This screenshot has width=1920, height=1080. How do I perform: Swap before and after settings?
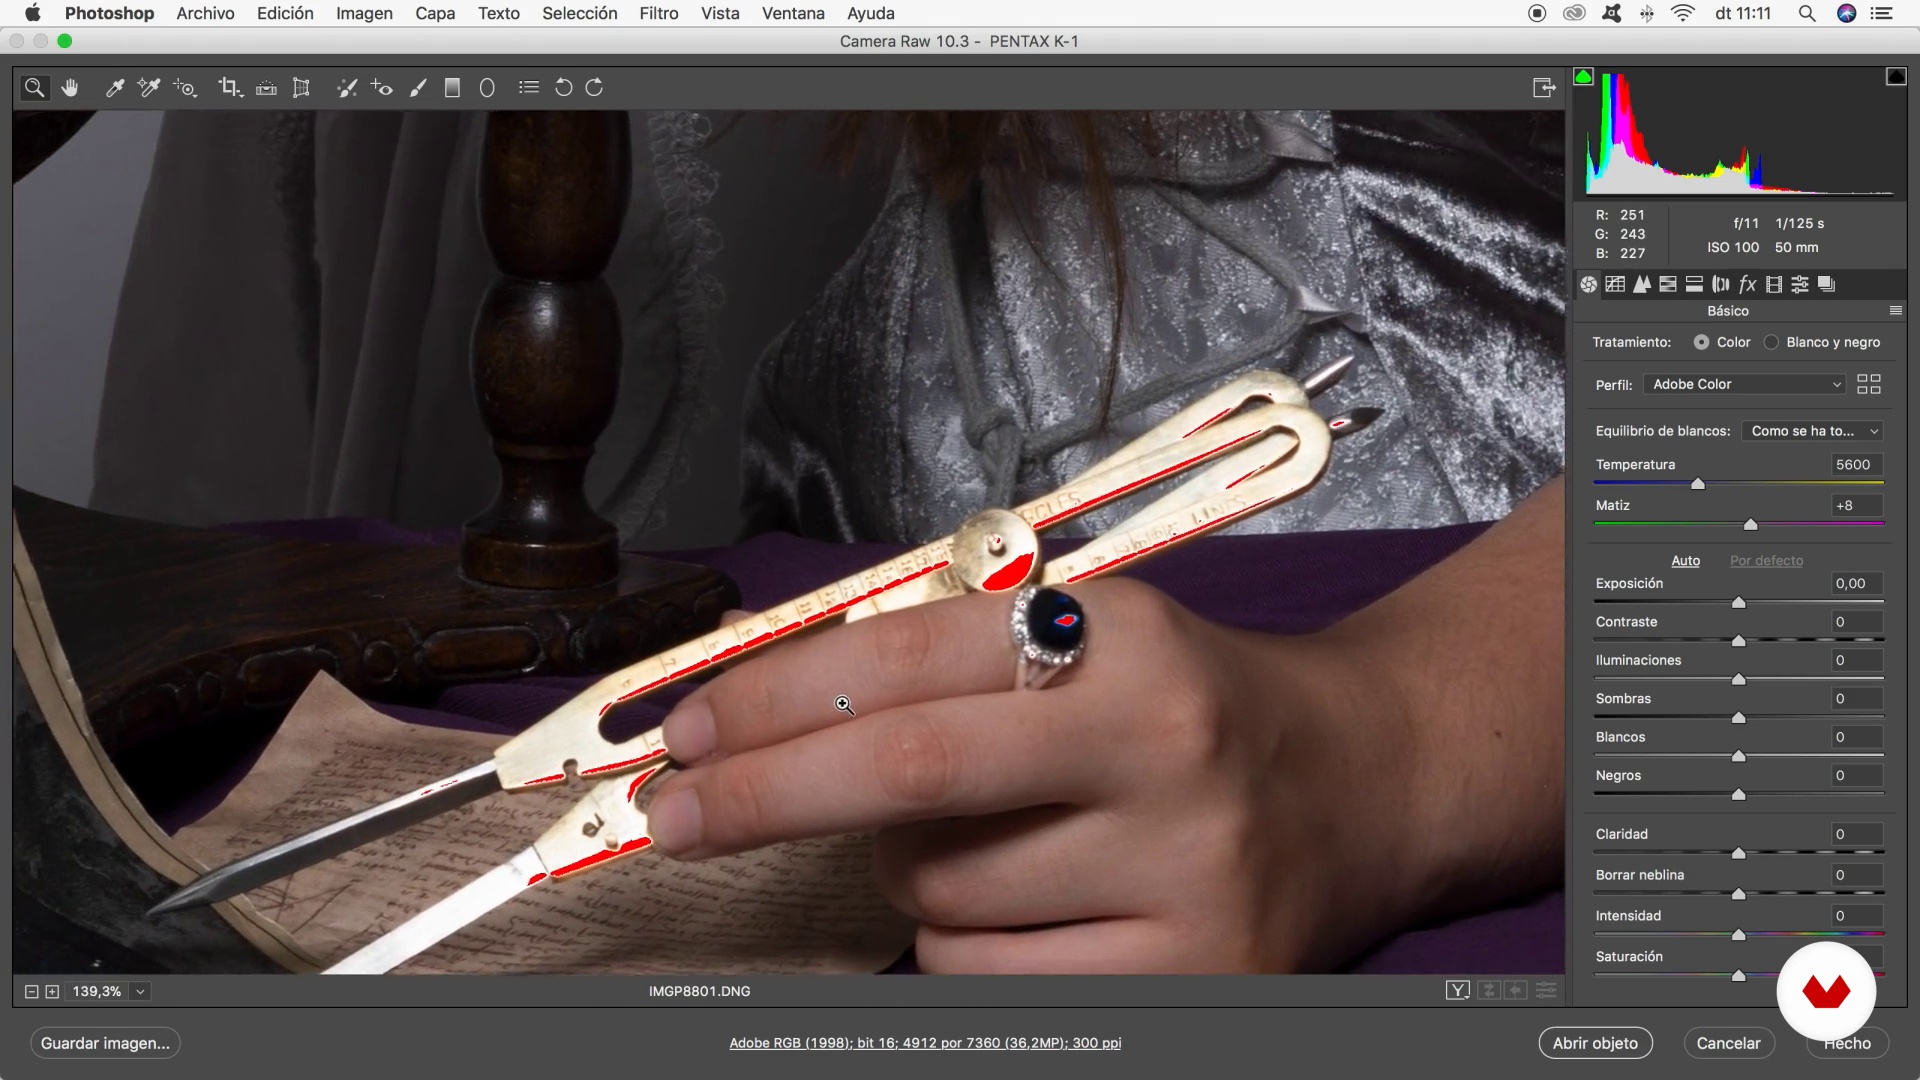(1488, 991)
